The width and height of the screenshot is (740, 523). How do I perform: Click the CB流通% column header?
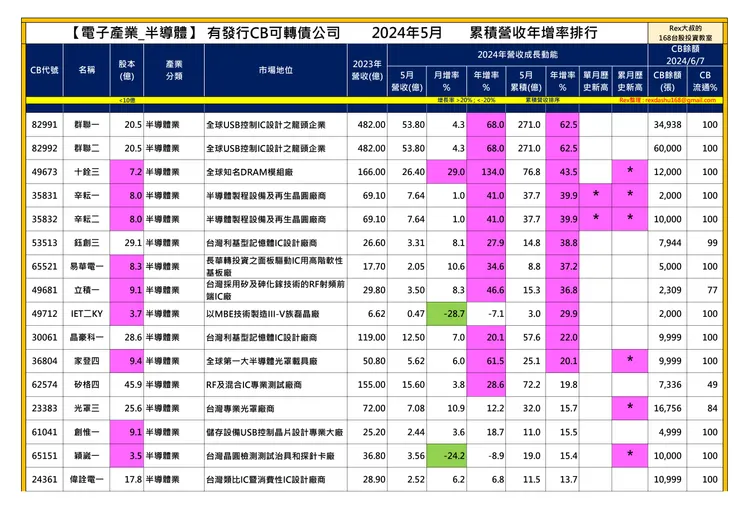(x=705, y=81)
